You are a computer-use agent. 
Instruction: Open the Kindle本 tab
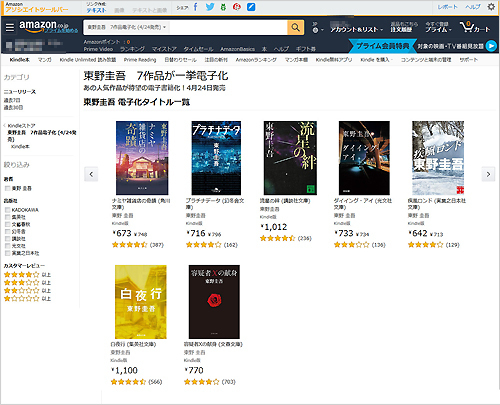(20, 60)
